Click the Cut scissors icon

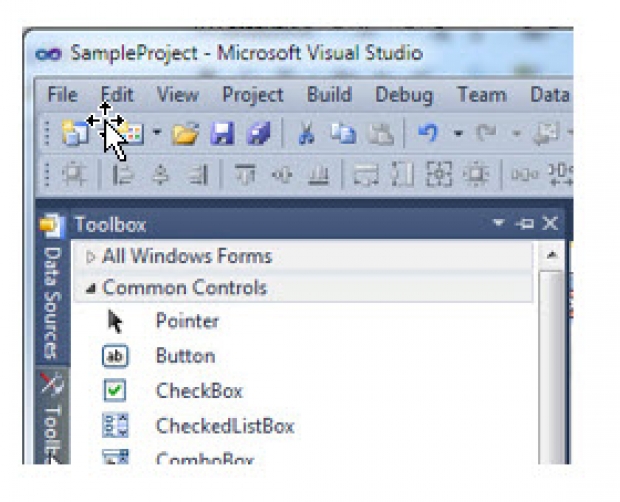tap(306, 133)
